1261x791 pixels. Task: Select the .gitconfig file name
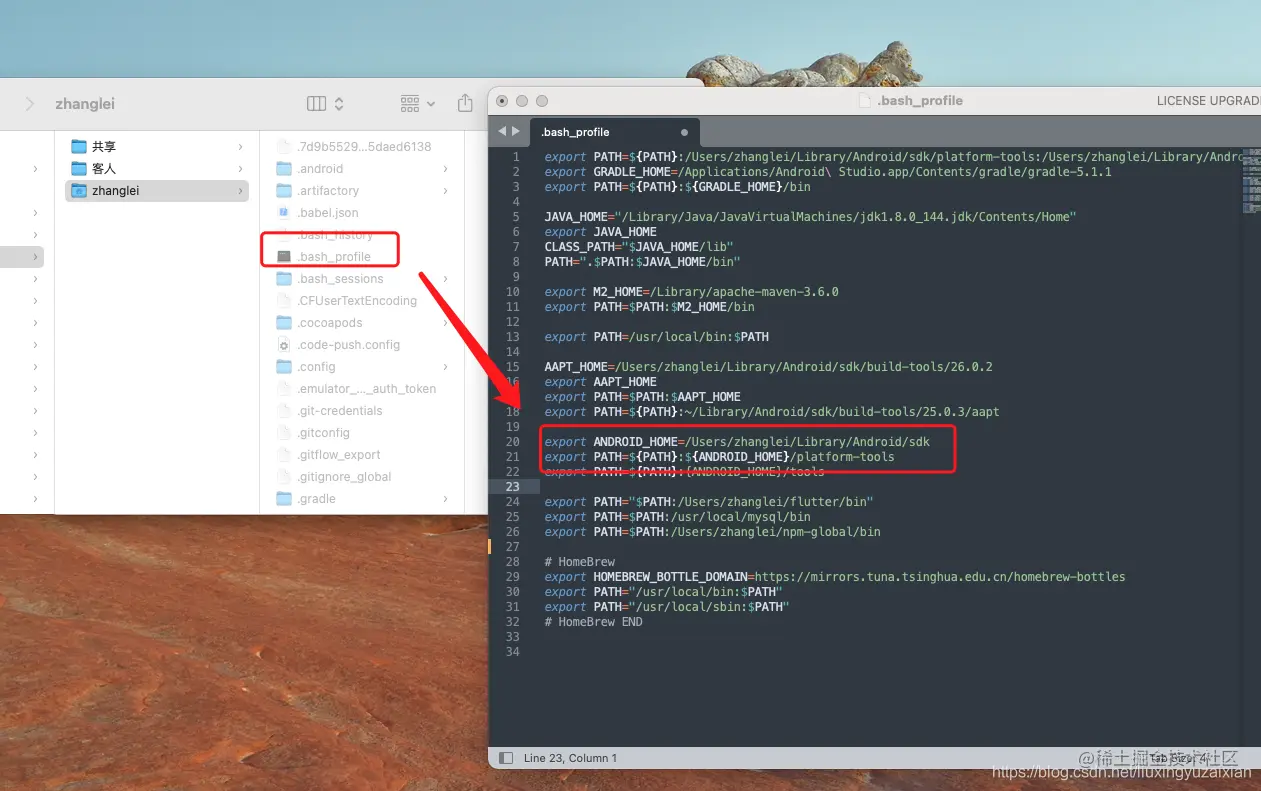click(x=324, y=433)
